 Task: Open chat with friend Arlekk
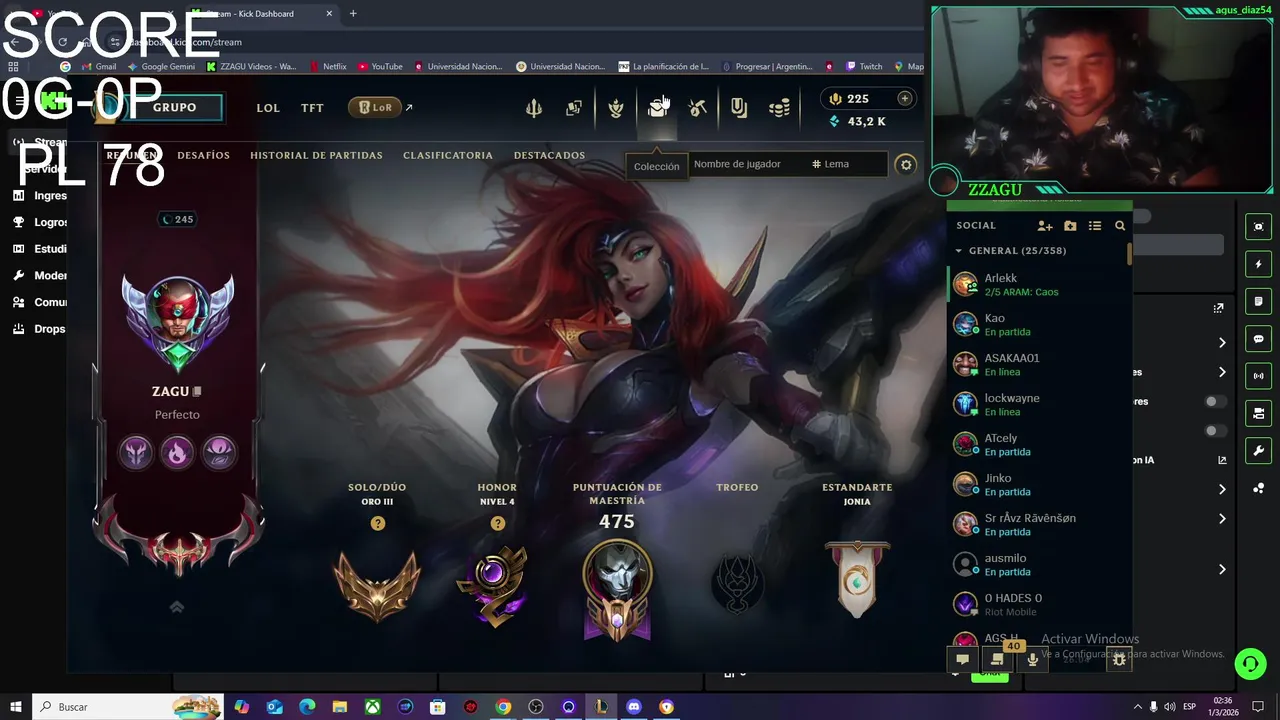coord(1038,285)
